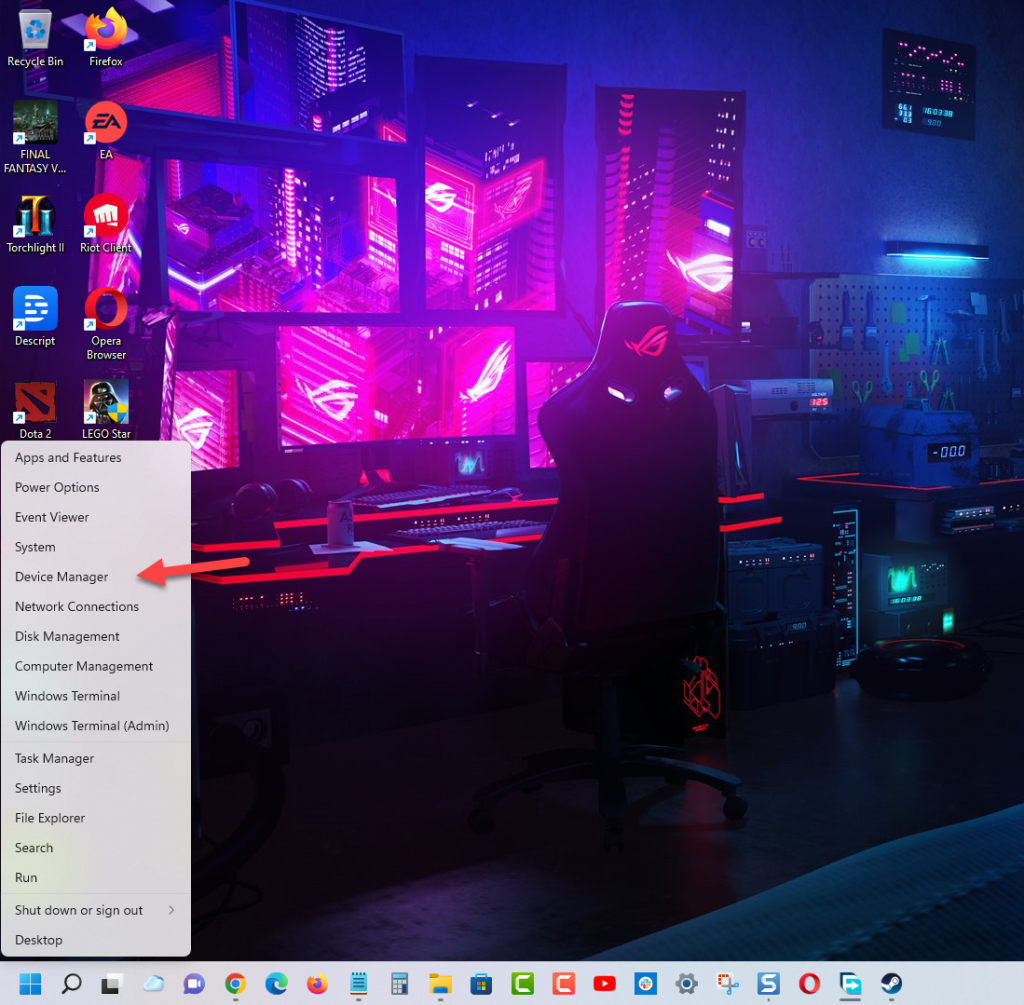The height and width of the screenshot is (1005, 1024).
Task: Open Device Manager from the menu
Action: 61,577
